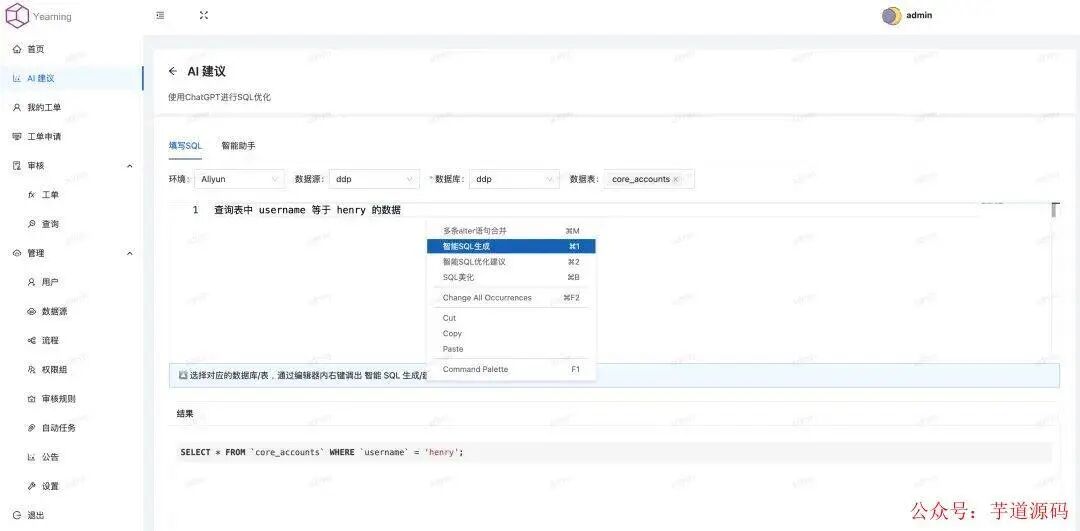The height and width of the screenshot is (531, 1080).
Task: Click the person icon beside 我的工单
Action: (x=17, y=107)
